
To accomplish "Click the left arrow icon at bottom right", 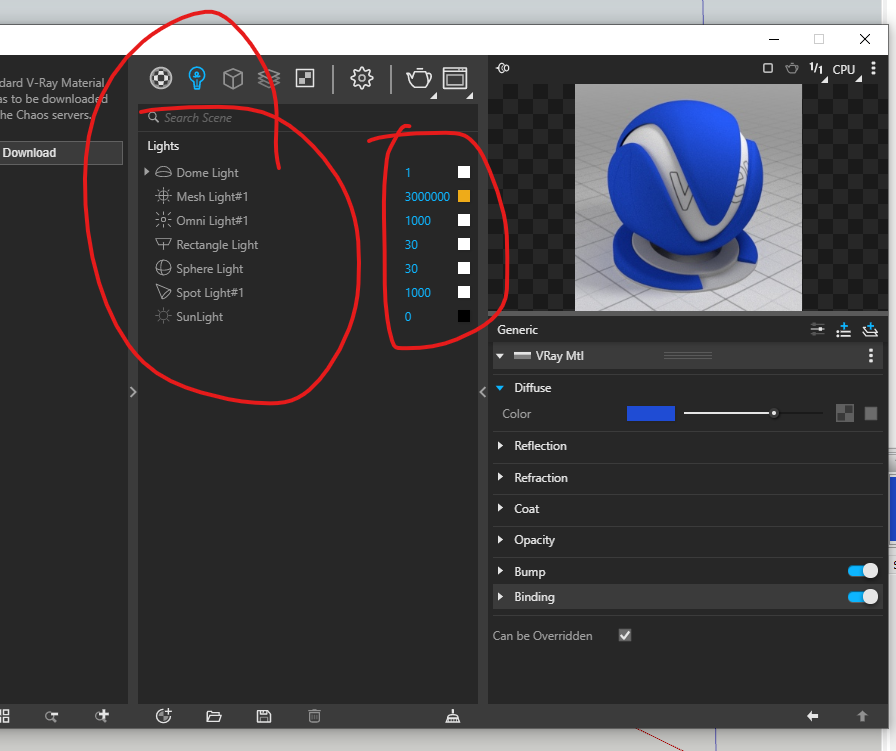I will [813, 716].
